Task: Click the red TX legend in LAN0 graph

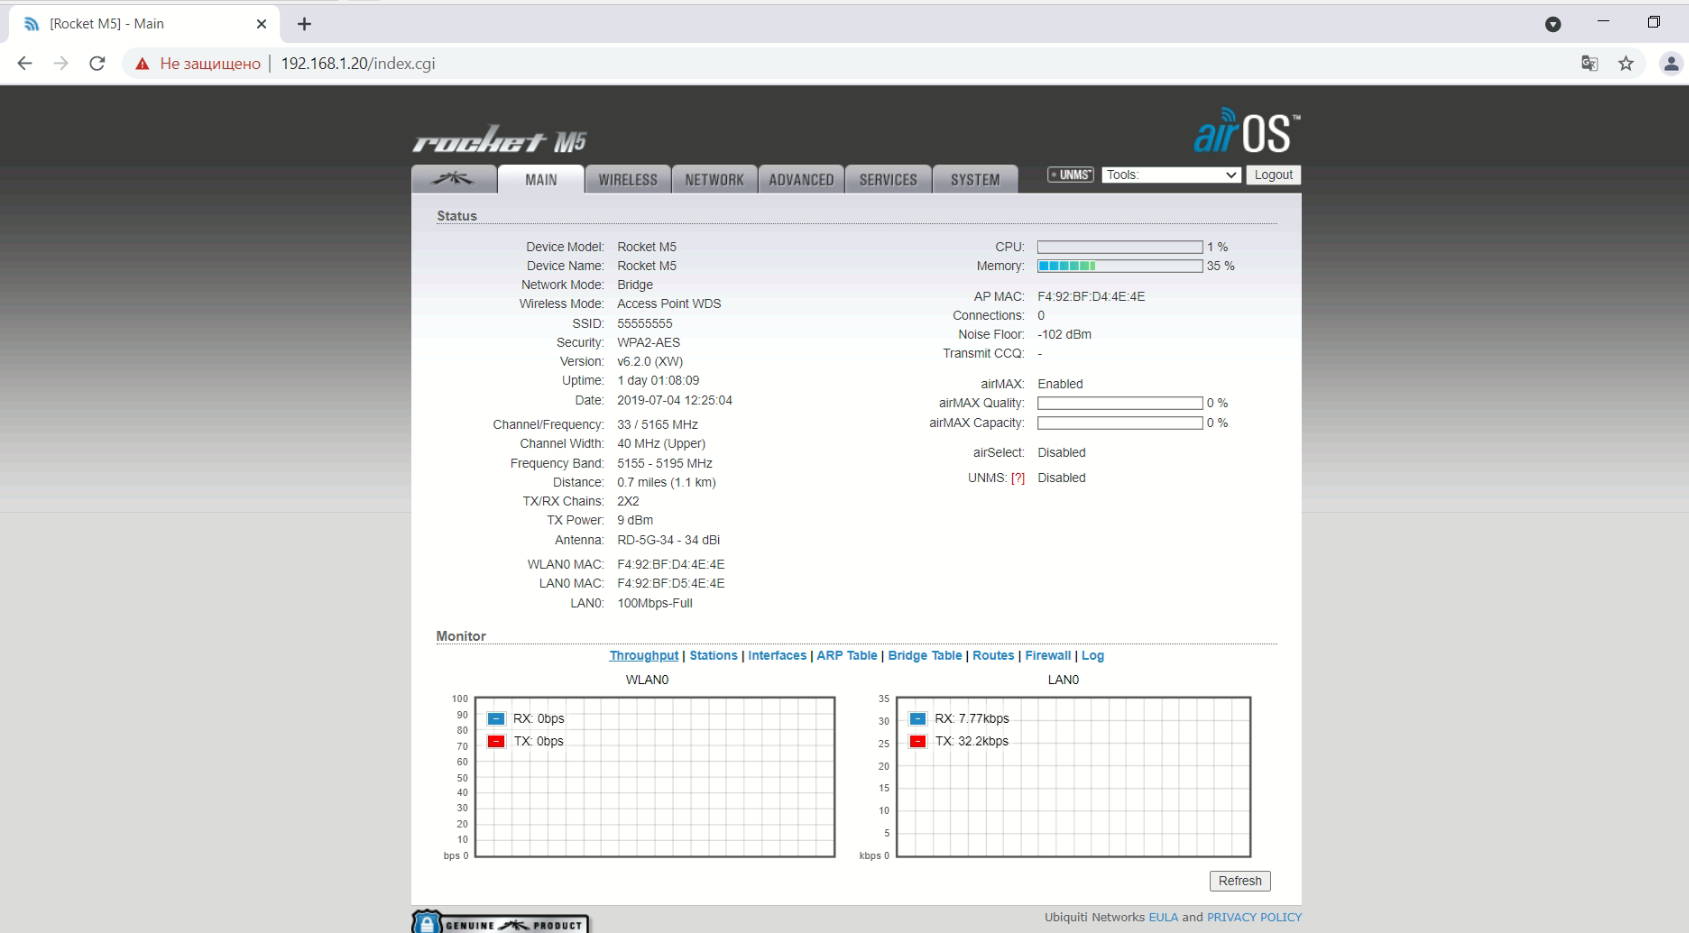Action: click(x=918, y=741)
